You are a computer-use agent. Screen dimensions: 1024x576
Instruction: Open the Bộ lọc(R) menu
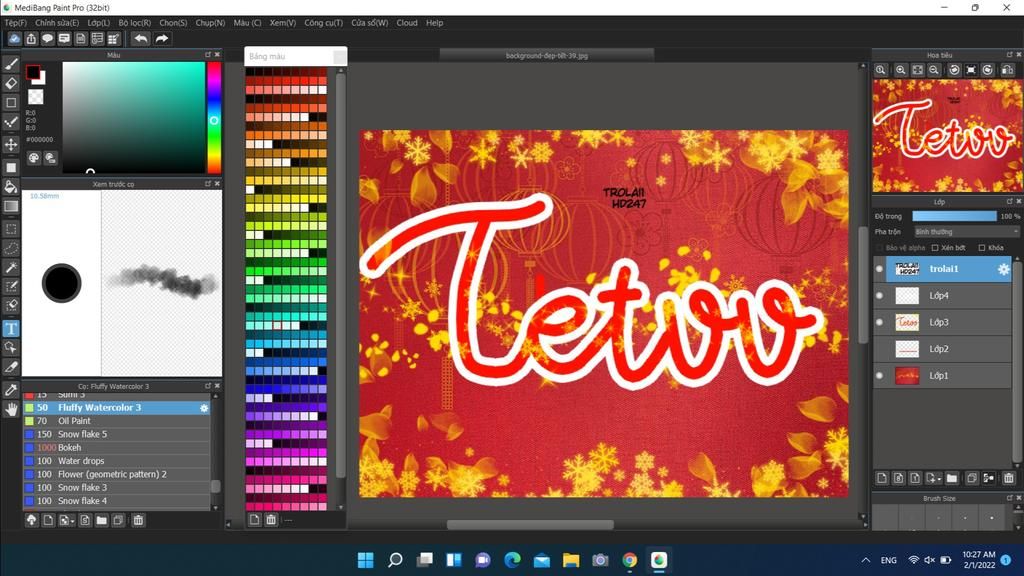coord(135,23)
